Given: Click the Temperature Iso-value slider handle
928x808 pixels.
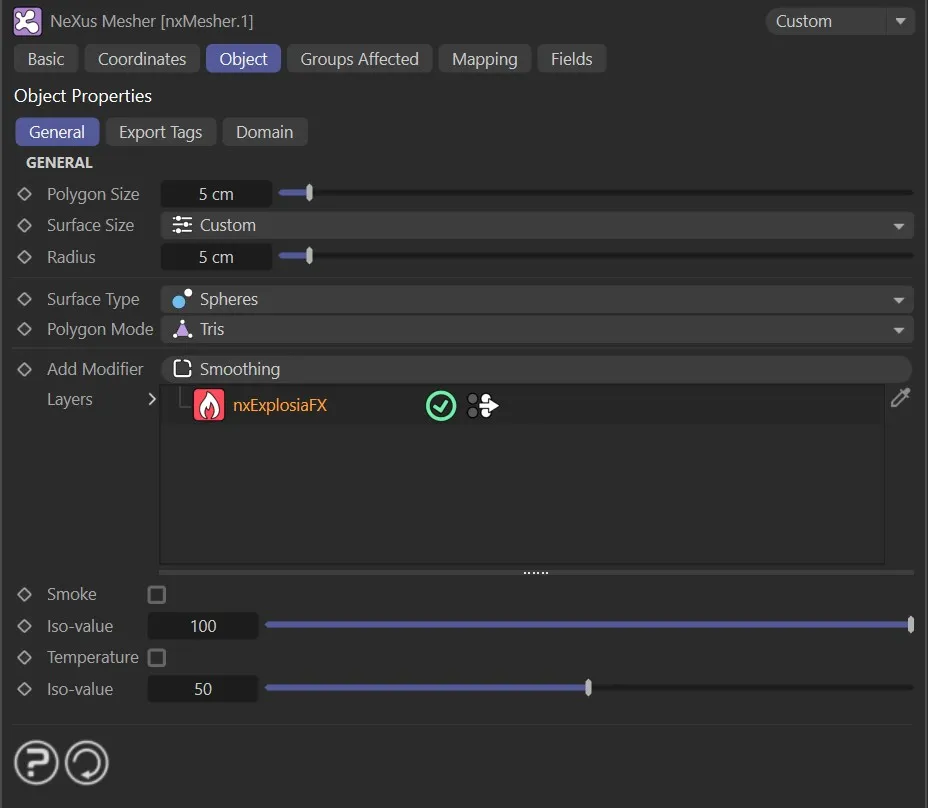Looking at the screenshot, I should point(588,688).
